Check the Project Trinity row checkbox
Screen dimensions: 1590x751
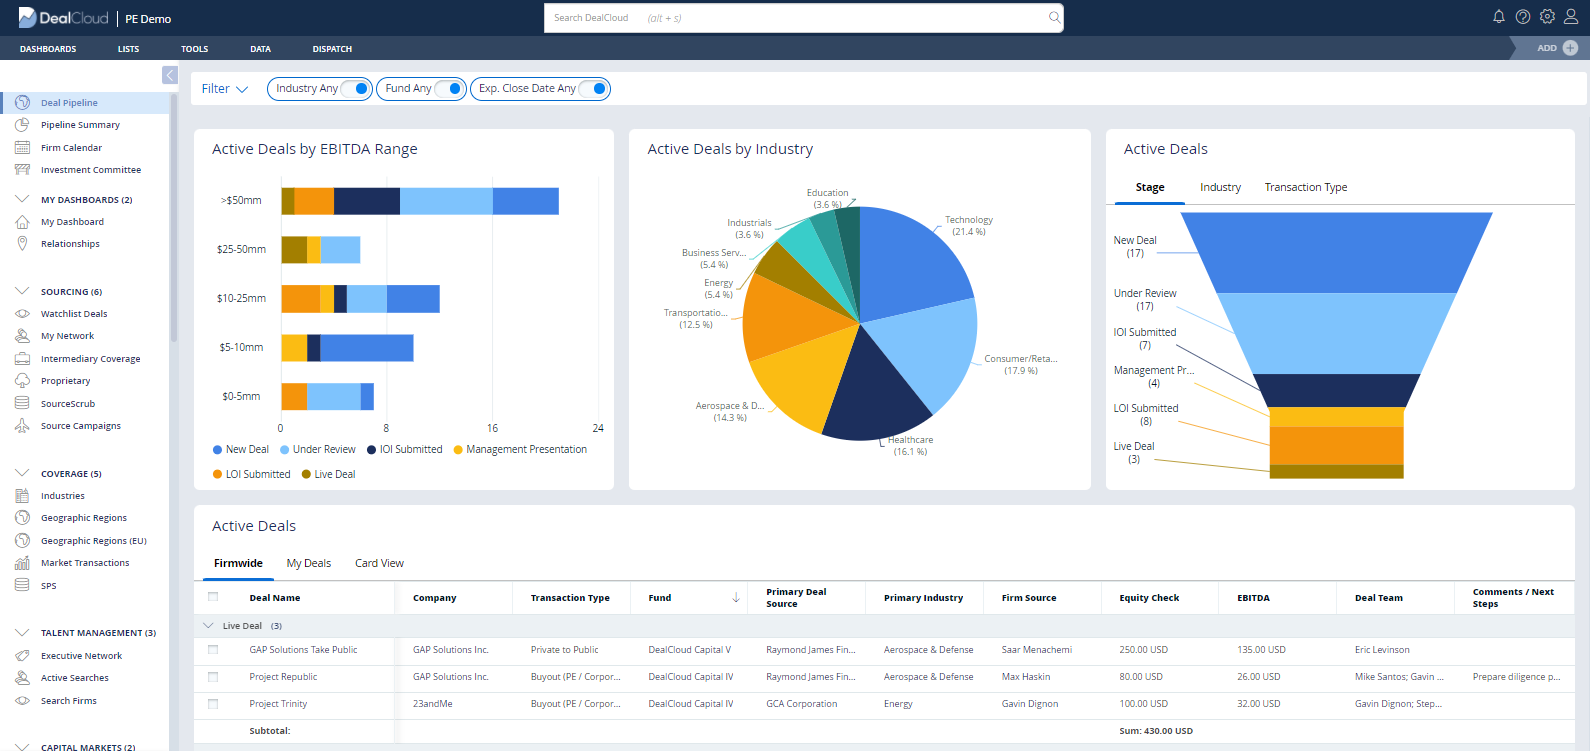click(213, 704)
